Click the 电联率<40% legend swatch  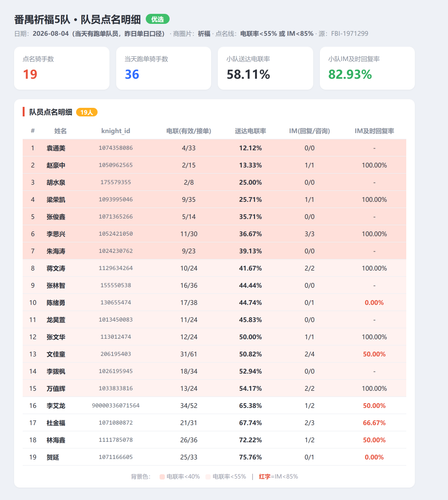[x=162, y=477]
